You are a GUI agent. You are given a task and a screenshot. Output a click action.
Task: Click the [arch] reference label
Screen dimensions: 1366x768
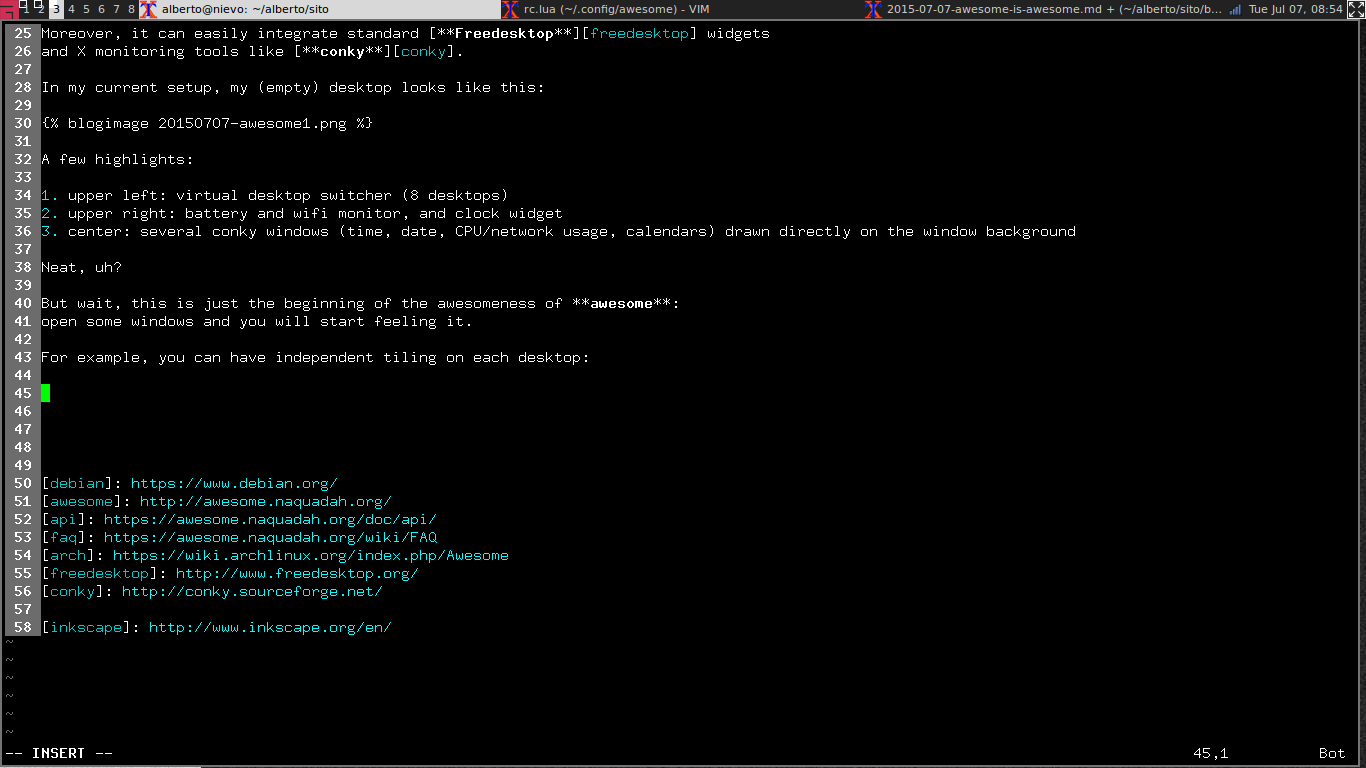pos(68,555)
